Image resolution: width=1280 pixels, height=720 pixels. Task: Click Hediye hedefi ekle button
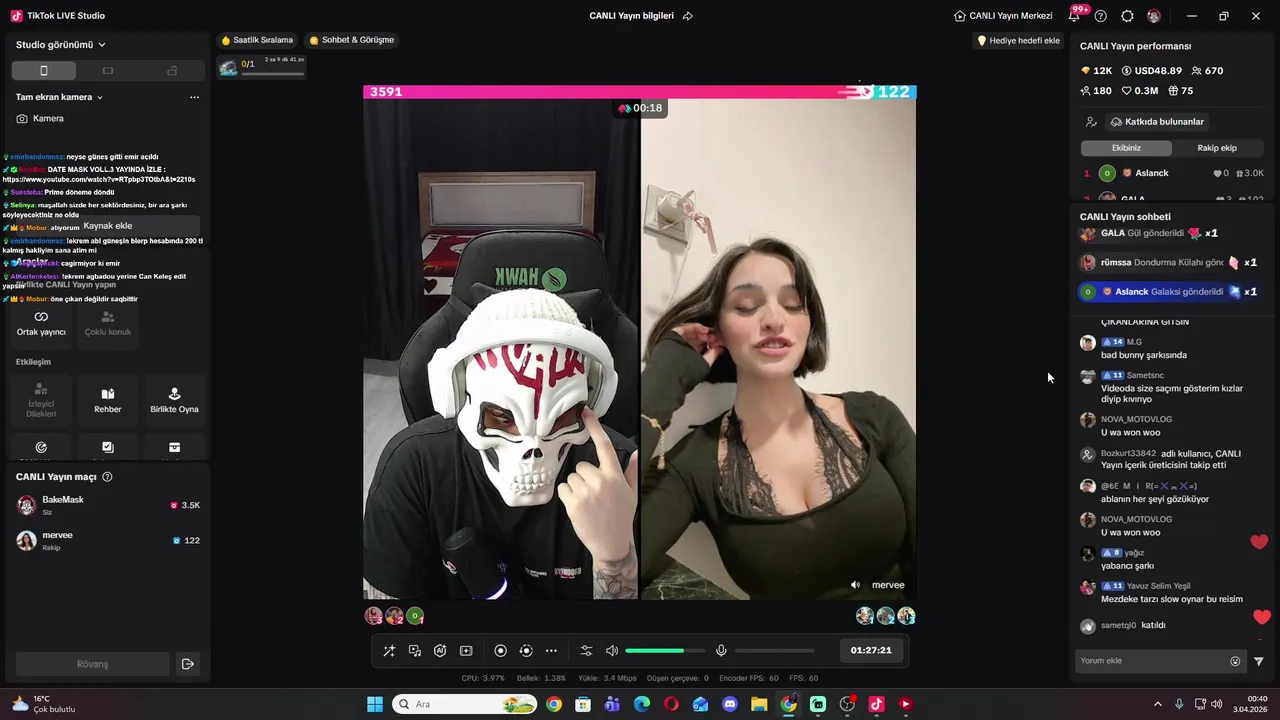[1018, 41]
